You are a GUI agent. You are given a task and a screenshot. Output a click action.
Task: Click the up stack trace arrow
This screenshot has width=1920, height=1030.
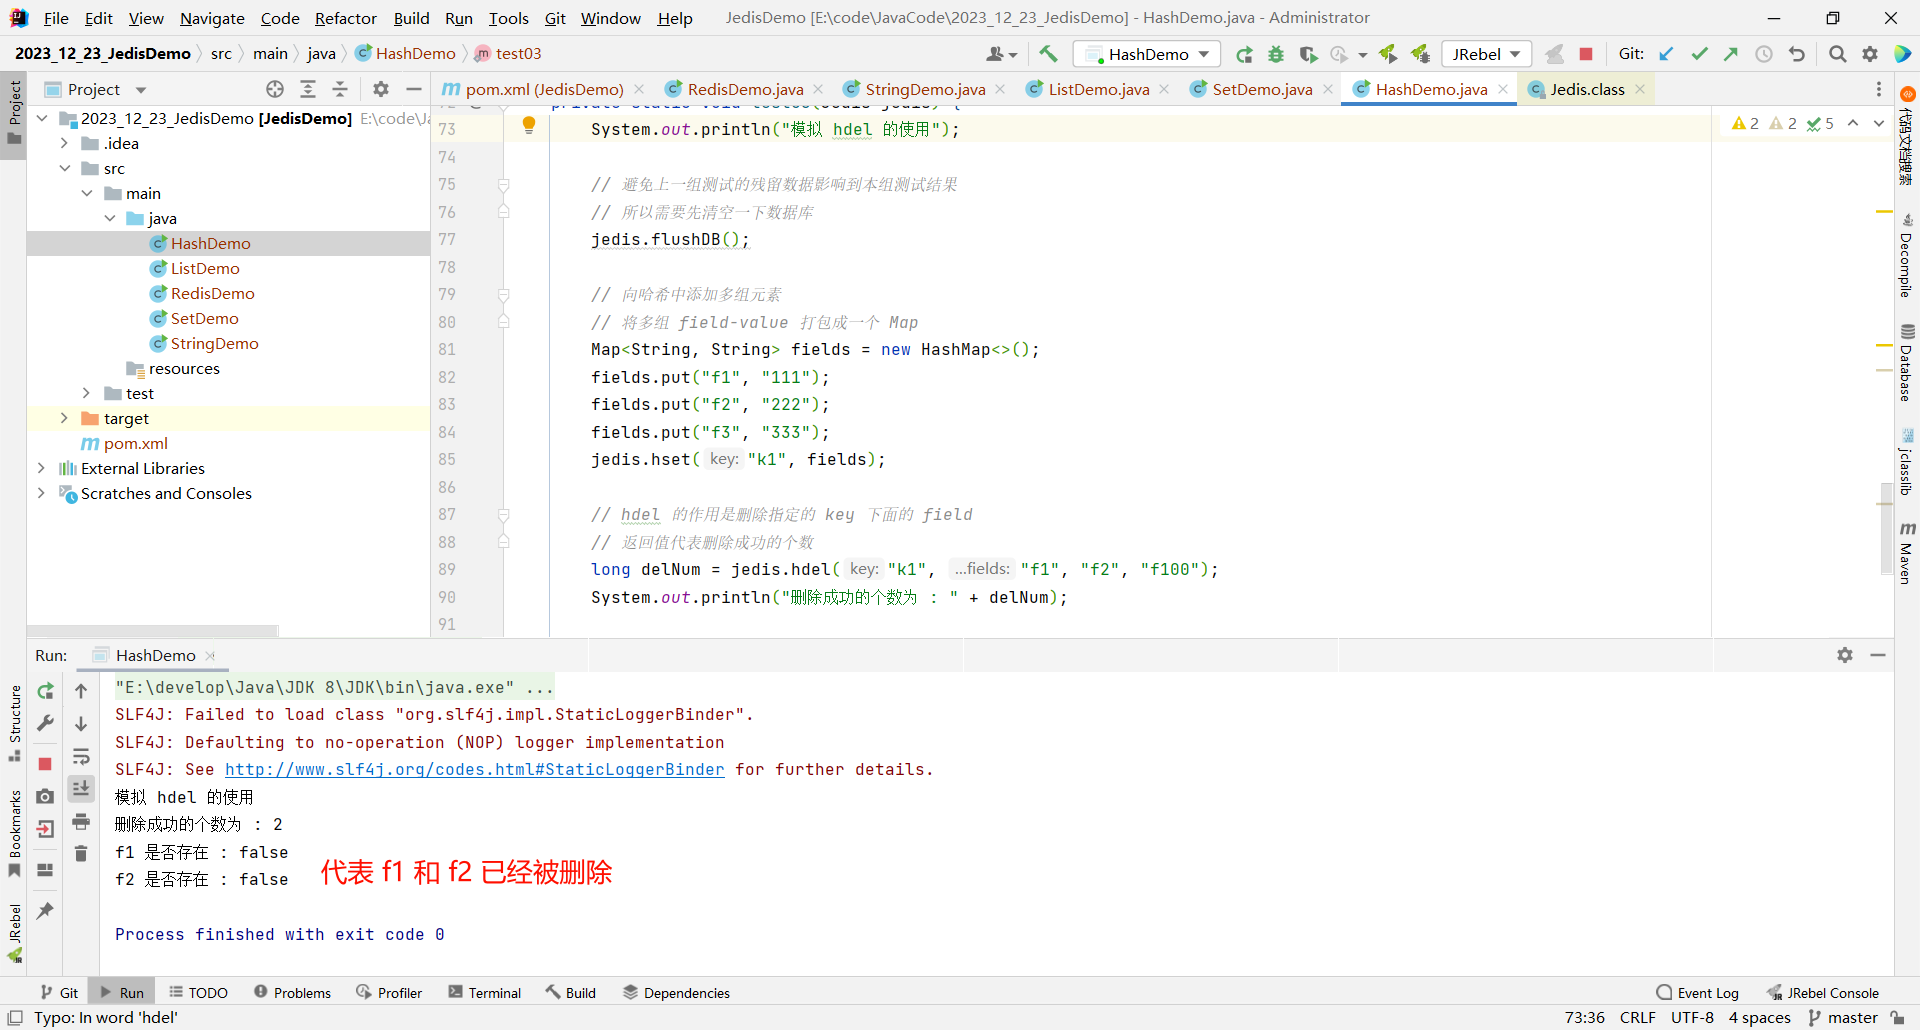click(81, 691)
